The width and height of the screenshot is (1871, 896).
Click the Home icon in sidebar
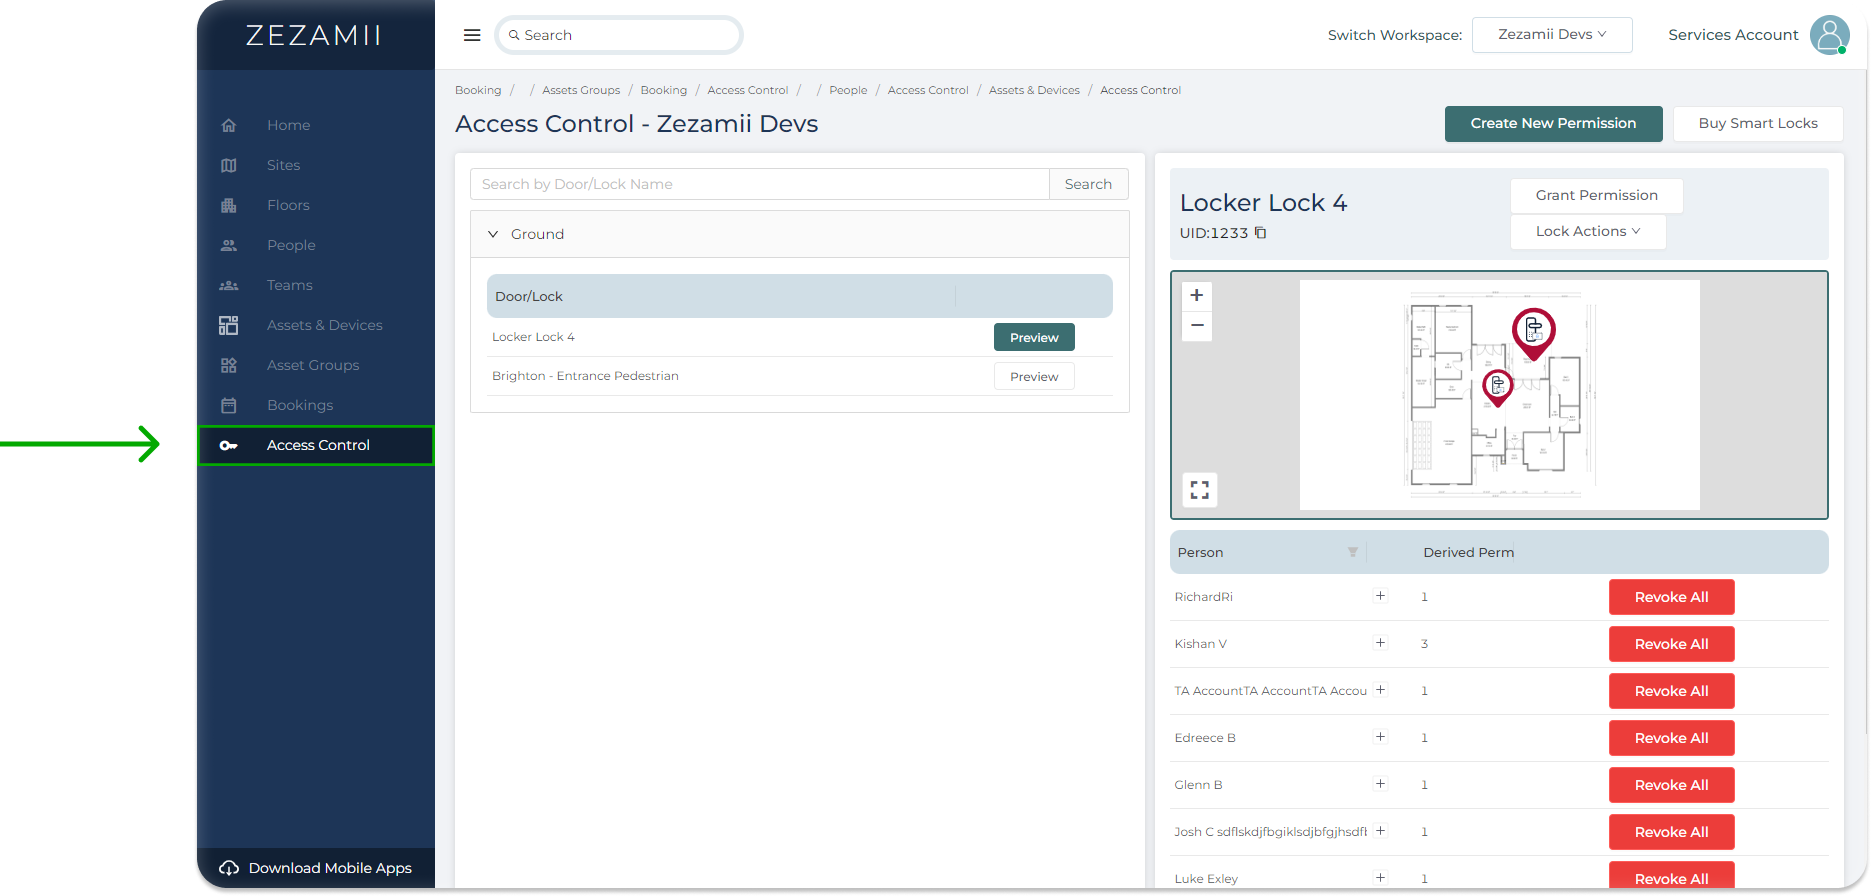point(229,125)
